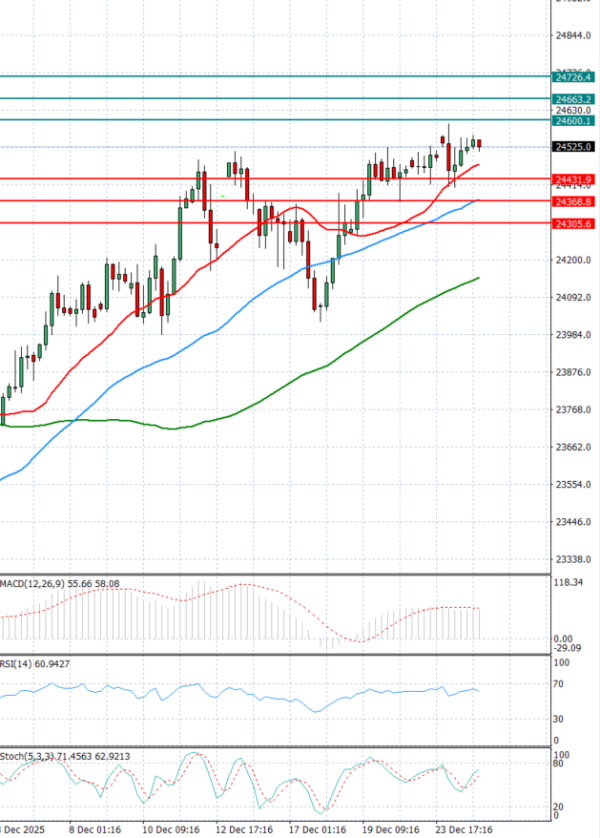Click the 17 Dec 01:16 time axis label

pos(316,830)
